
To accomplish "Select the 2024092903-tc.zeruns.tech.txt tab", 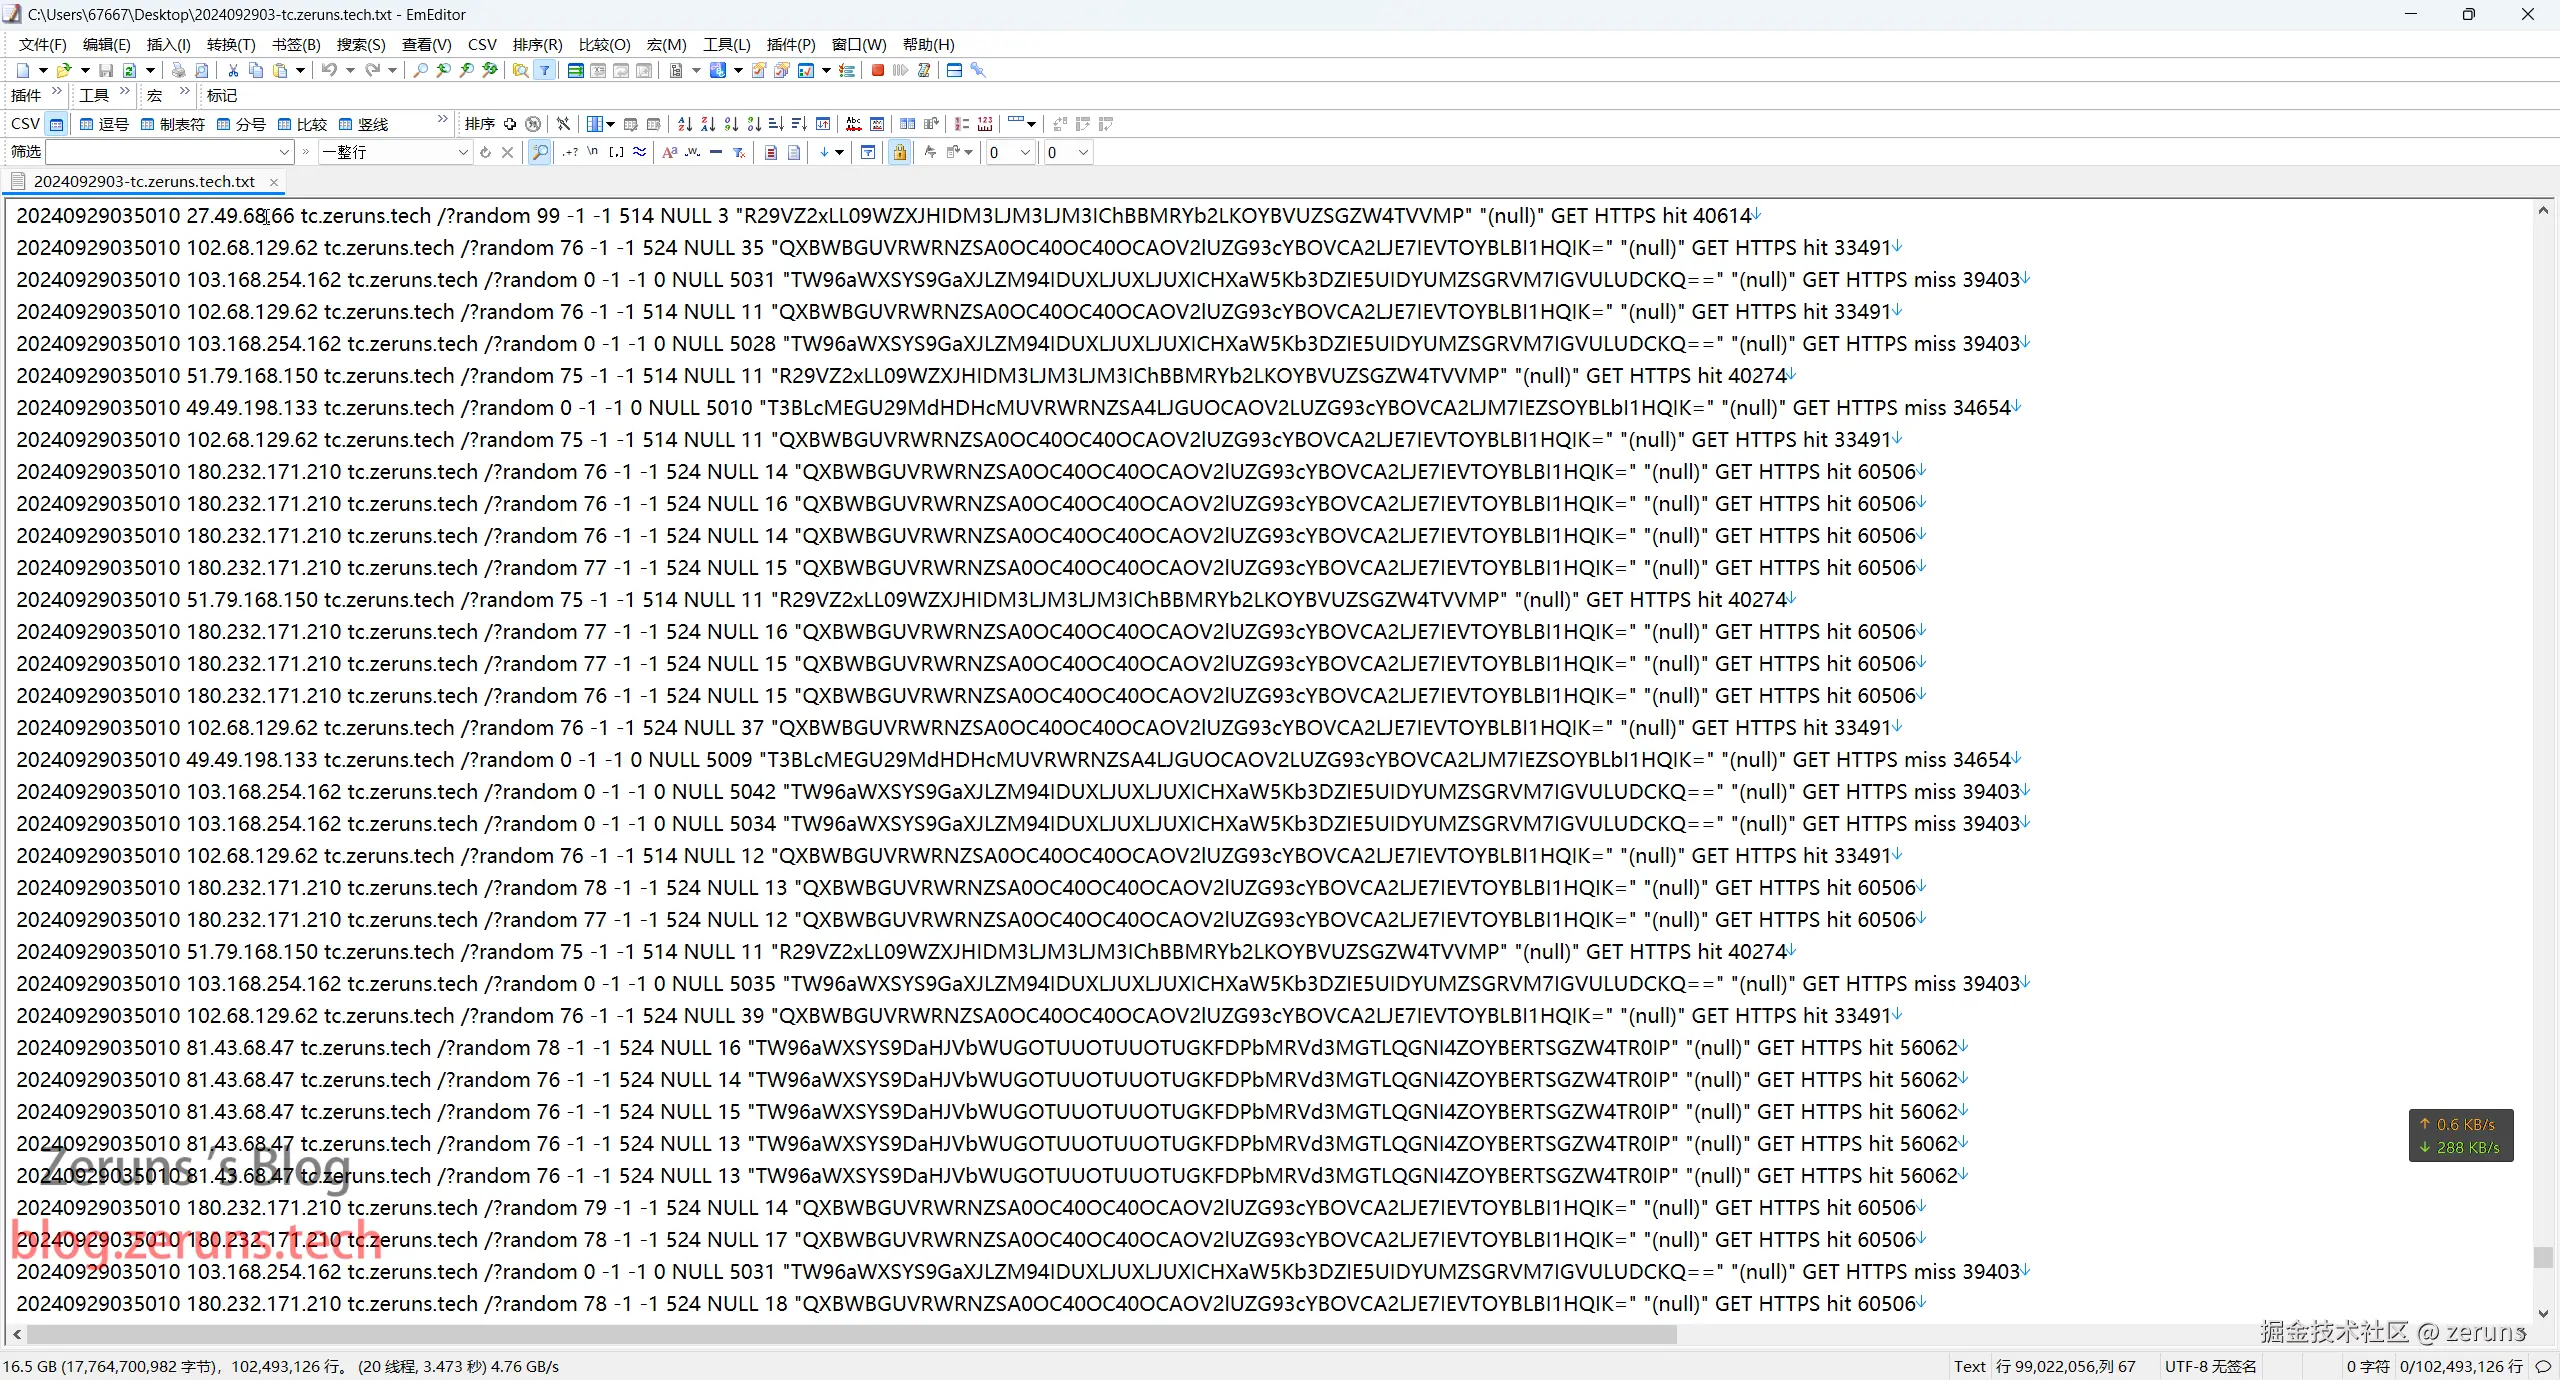I will pos(144,181).
